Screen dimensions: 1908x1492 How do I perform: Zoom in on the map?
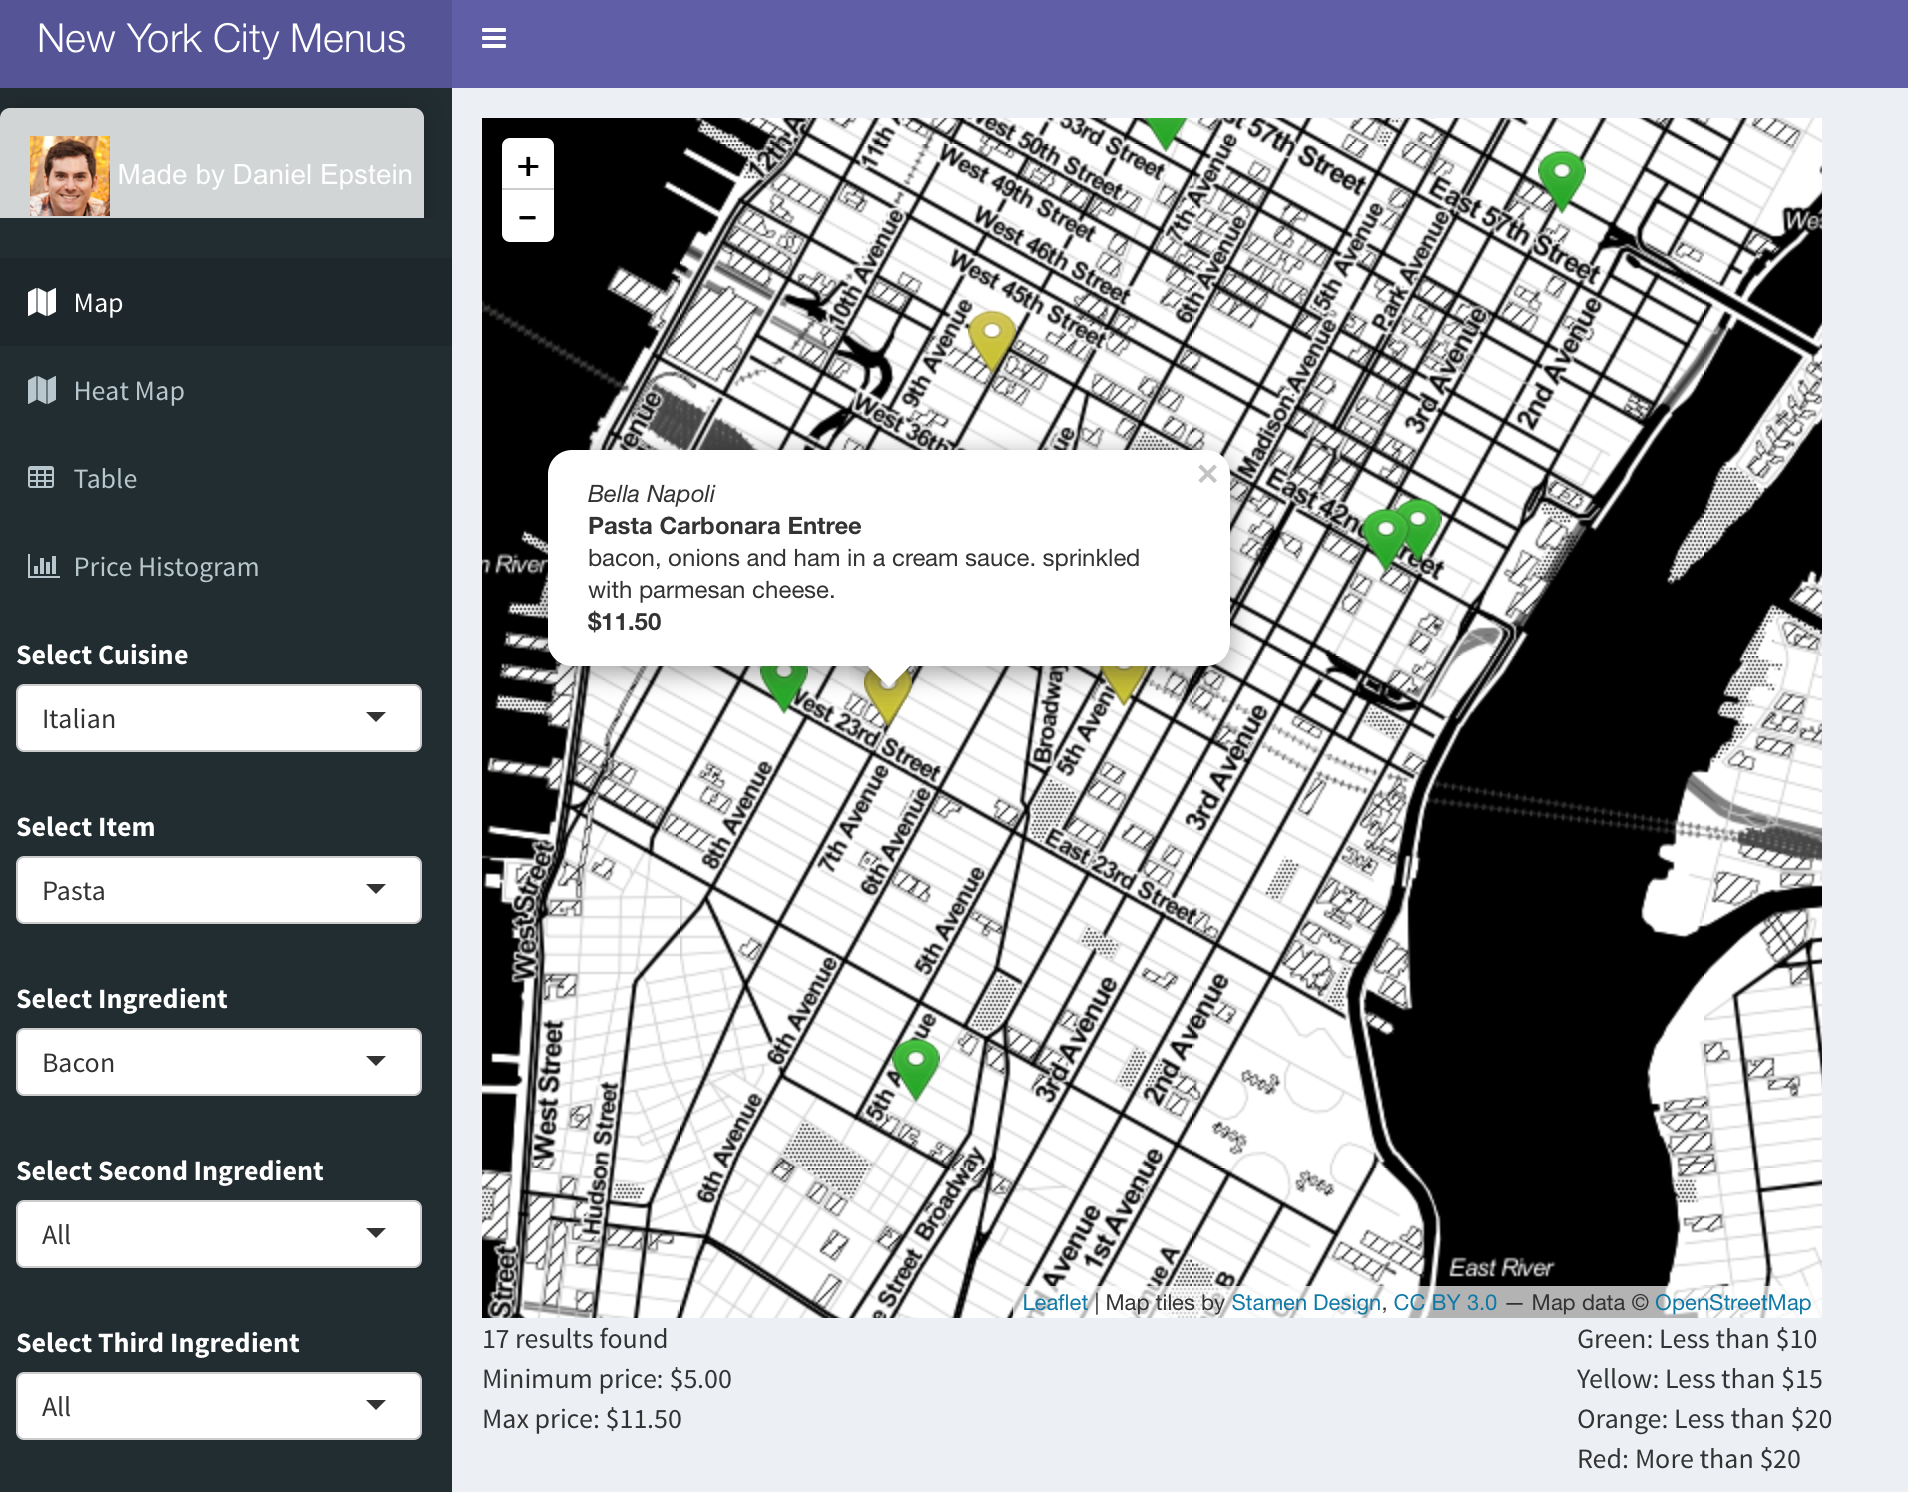(528, 166)
